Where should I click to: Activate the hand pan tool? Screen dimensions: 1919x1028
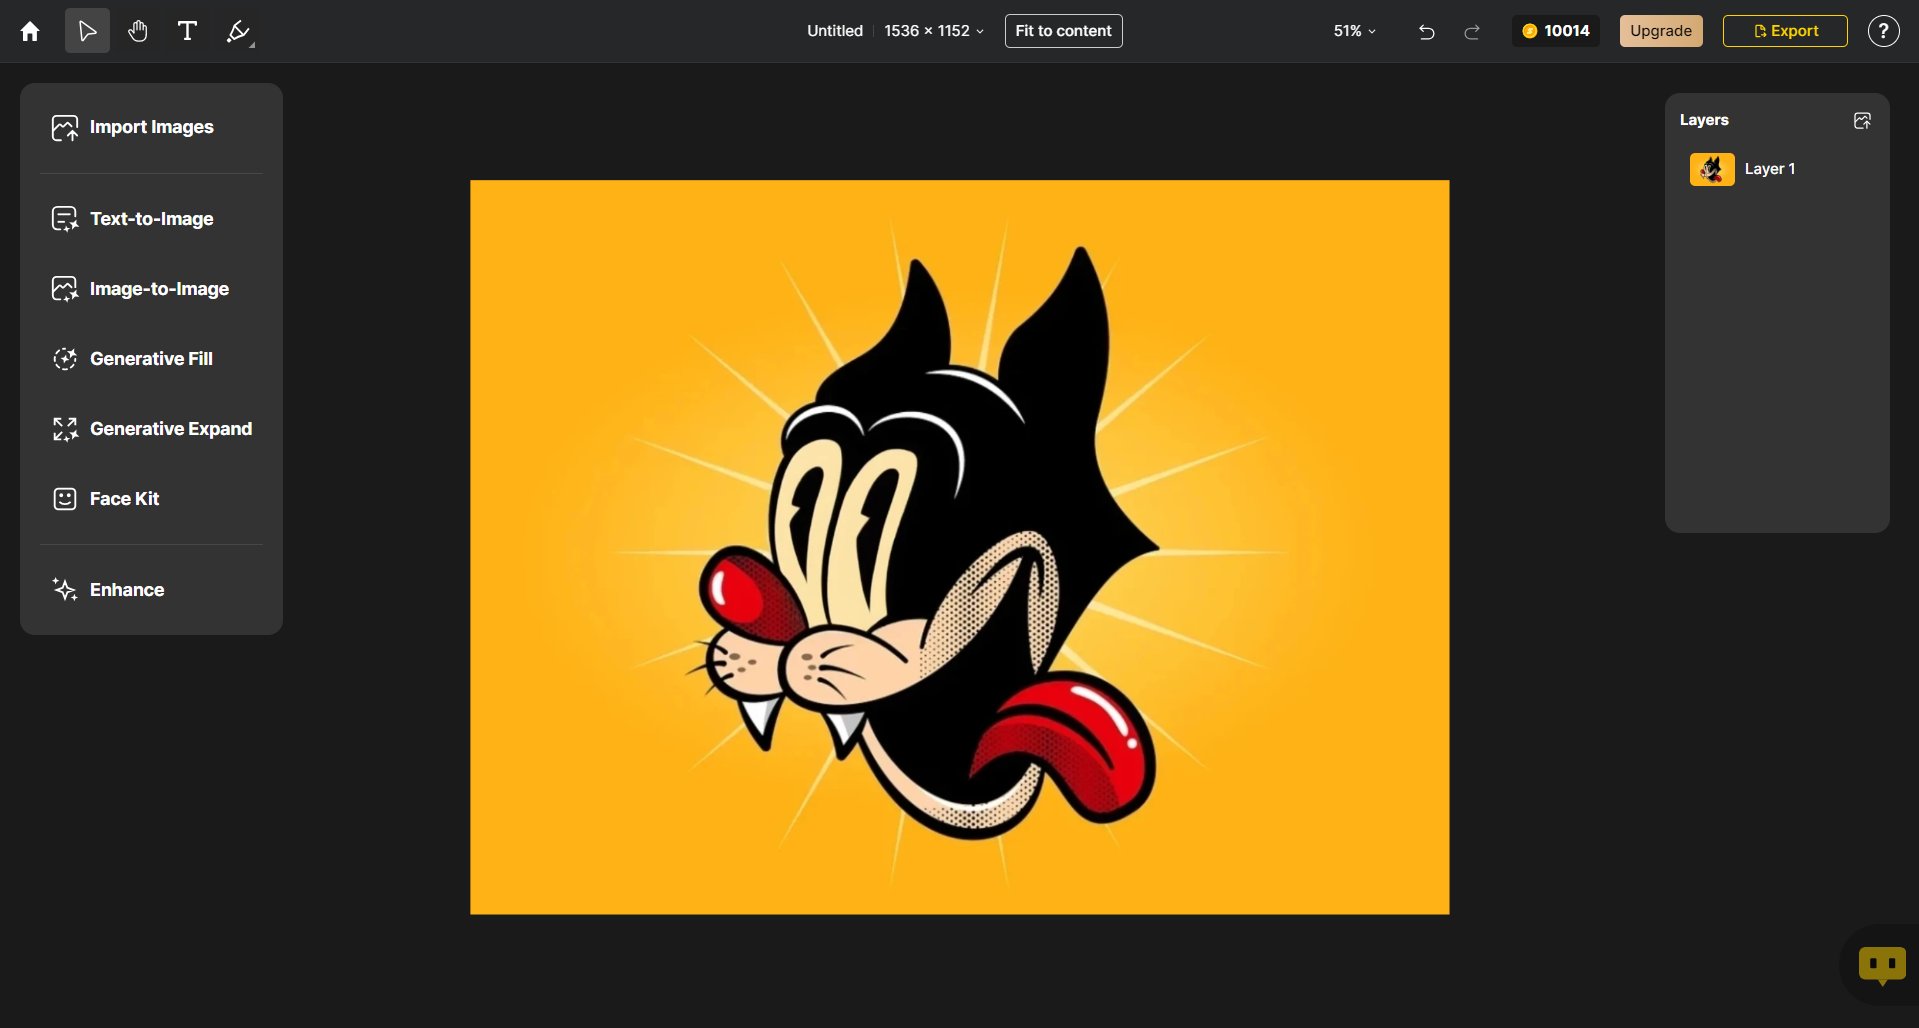click(137, 31)
